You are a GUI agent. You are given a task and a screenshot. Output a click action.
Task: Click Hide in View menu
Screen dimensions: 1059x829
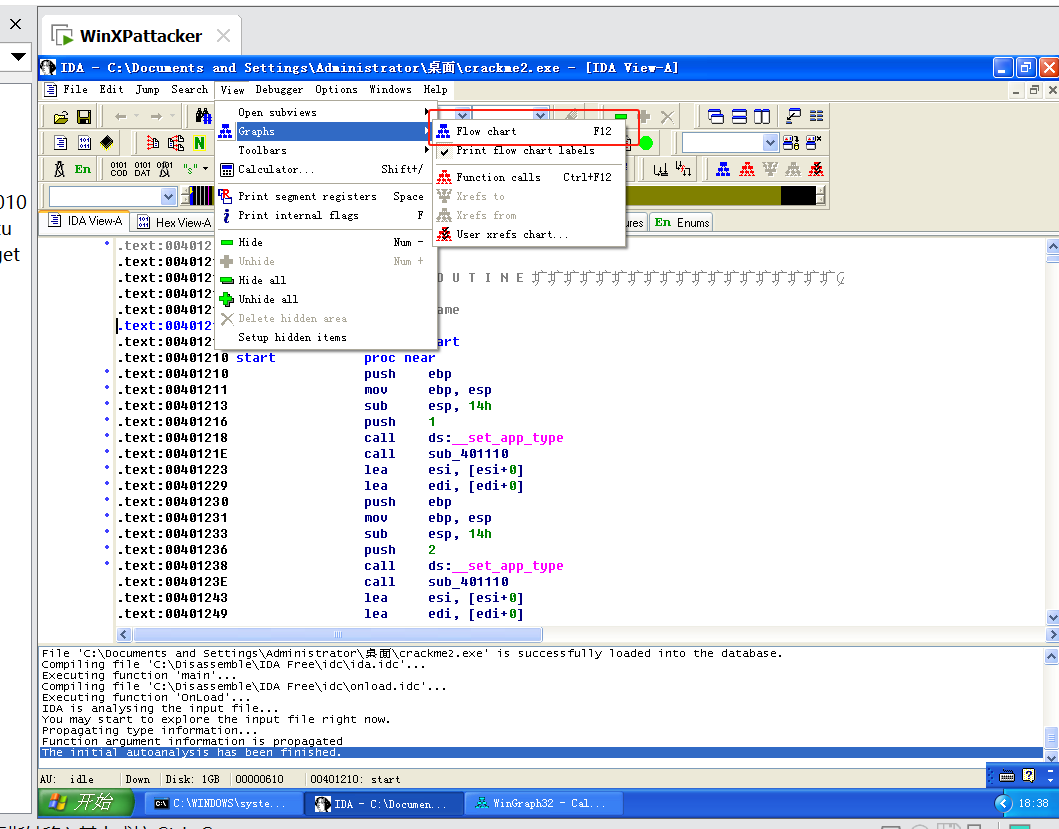click(x=327, y=242)
